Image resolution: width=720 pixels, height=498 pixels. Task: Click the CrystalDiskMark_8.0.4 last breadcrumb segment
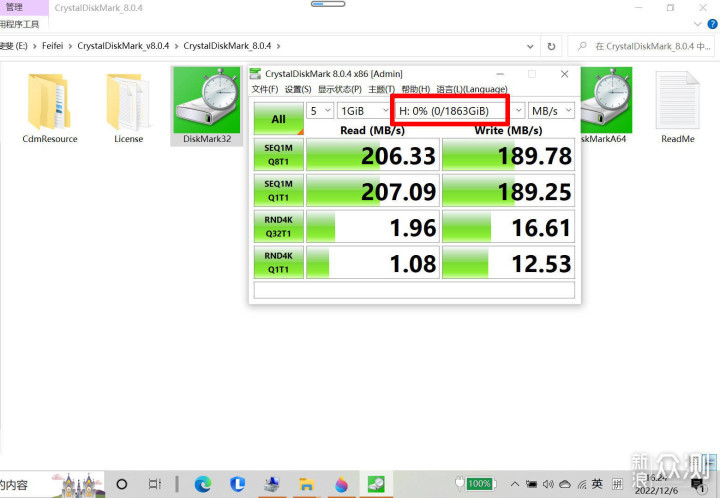click(227, 46)
